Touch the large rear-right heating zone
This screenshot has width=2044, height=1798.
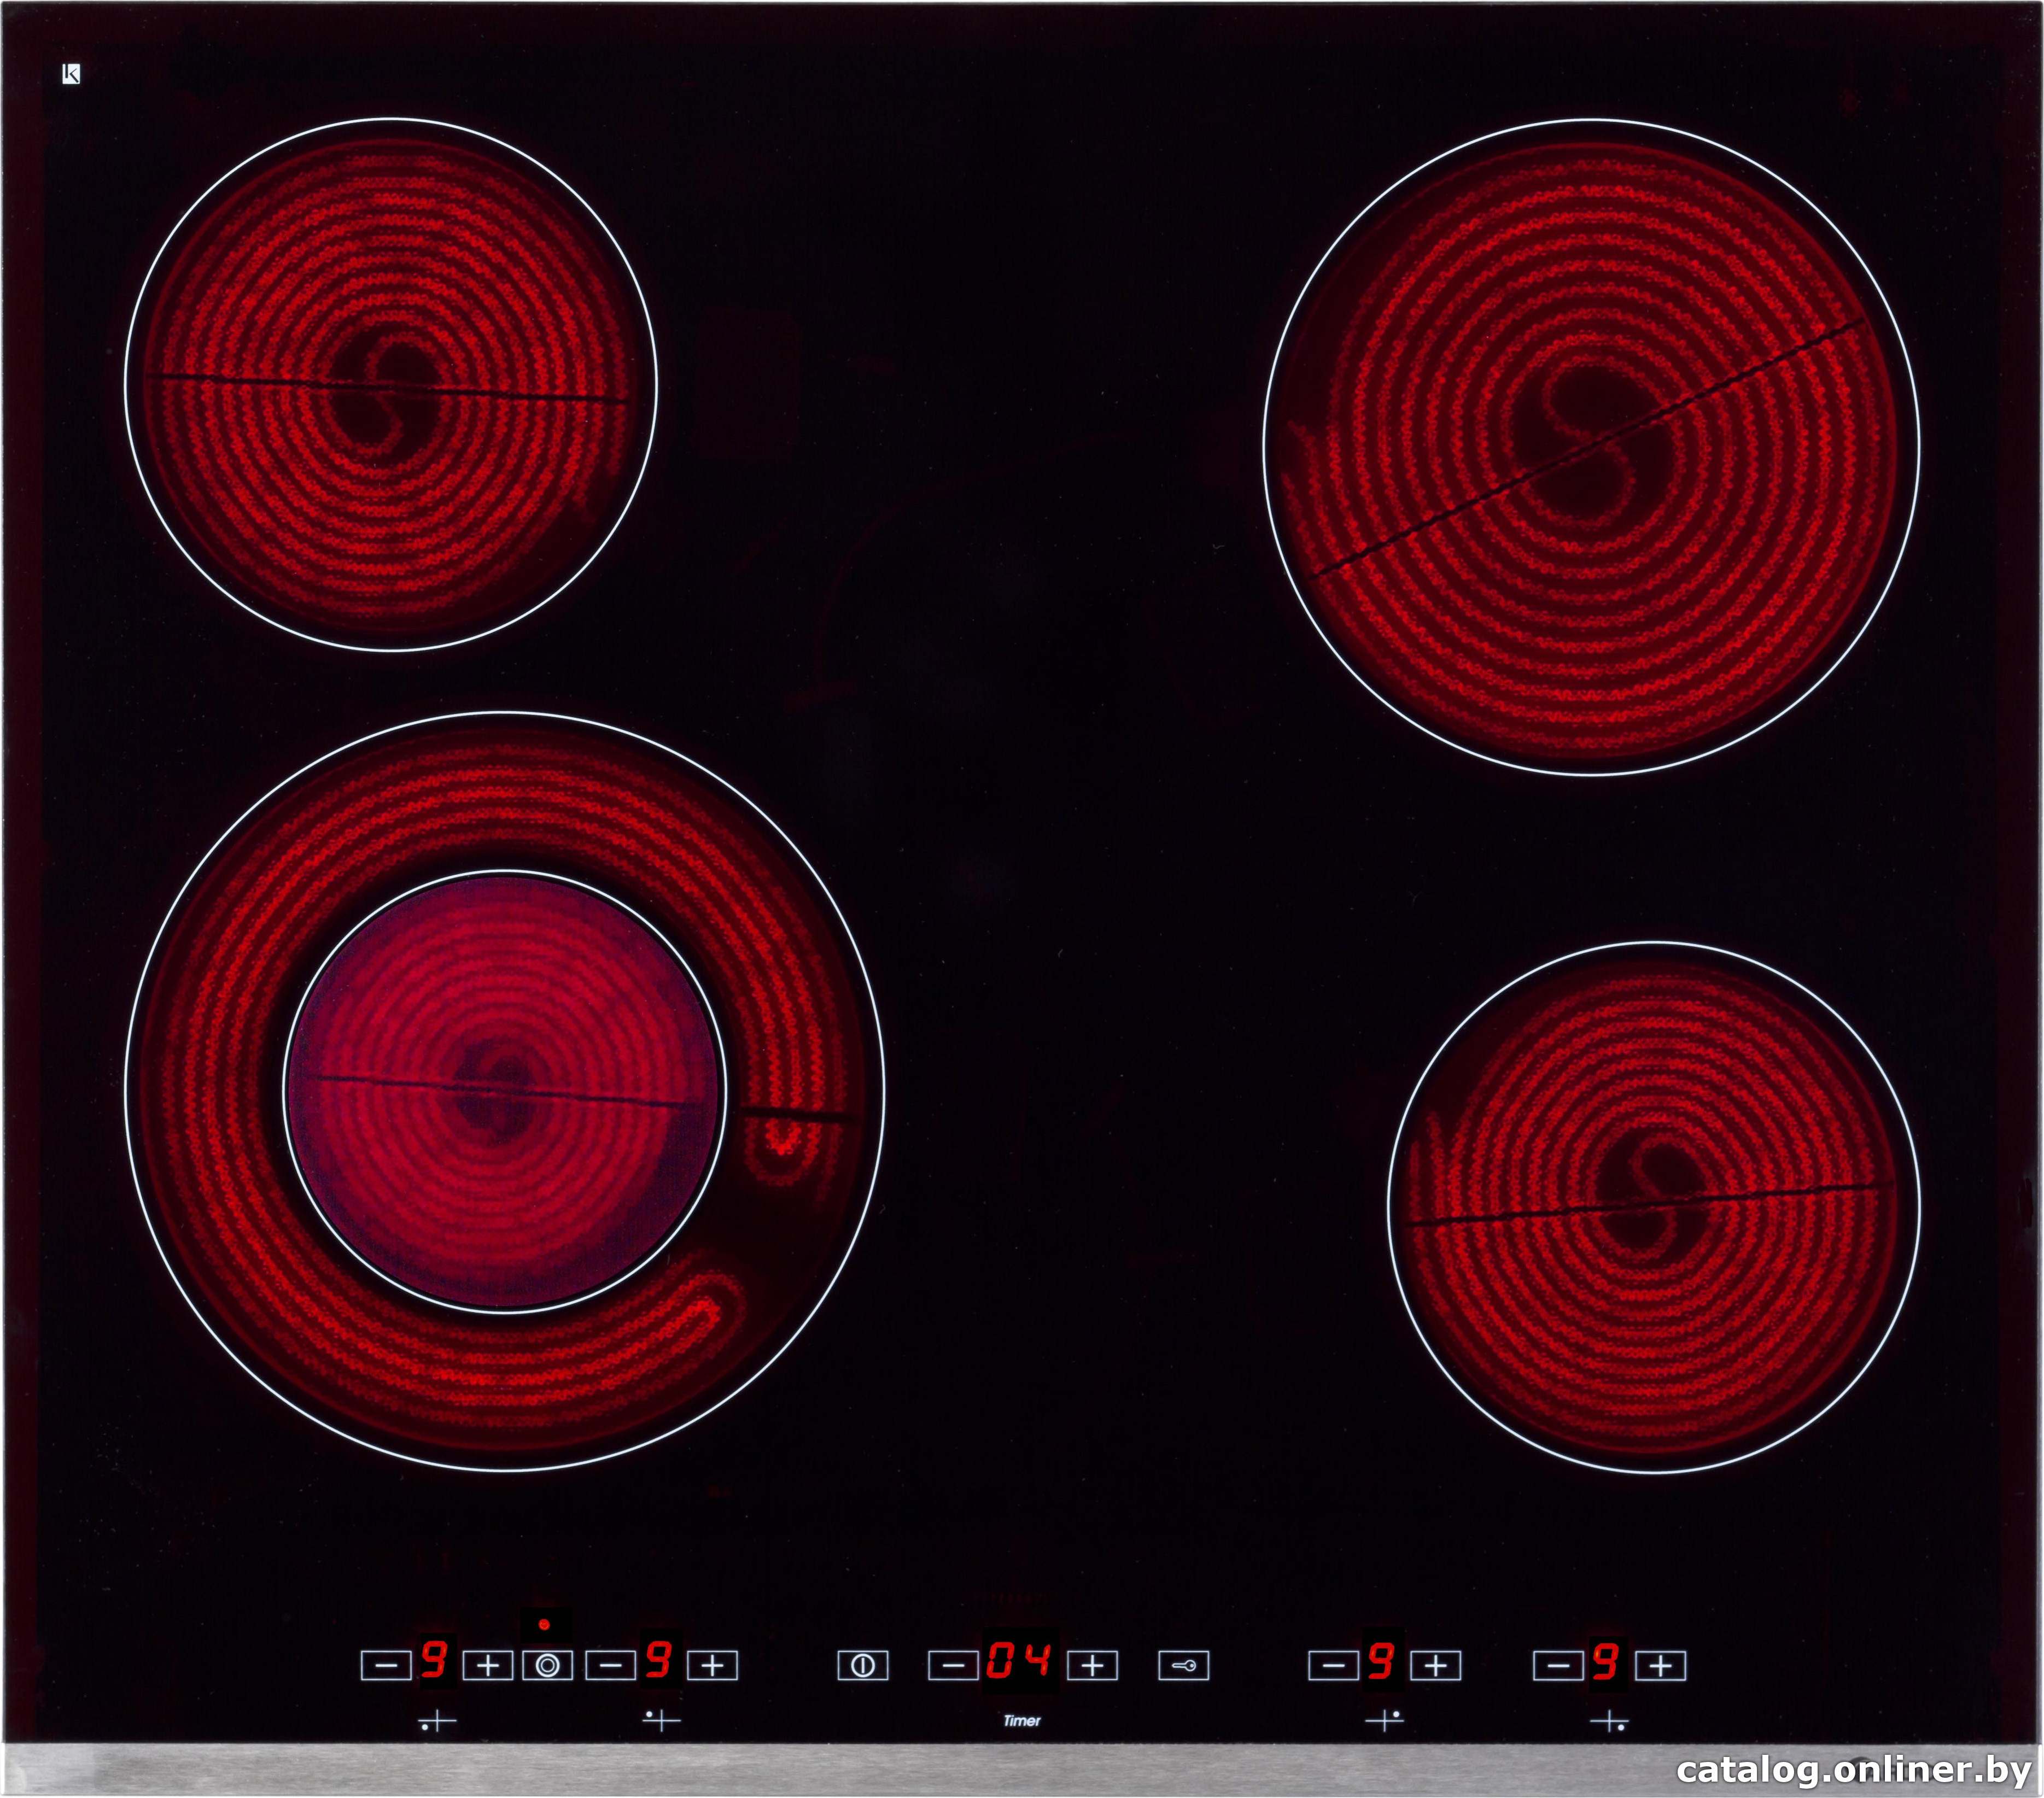pos(1591,447)
